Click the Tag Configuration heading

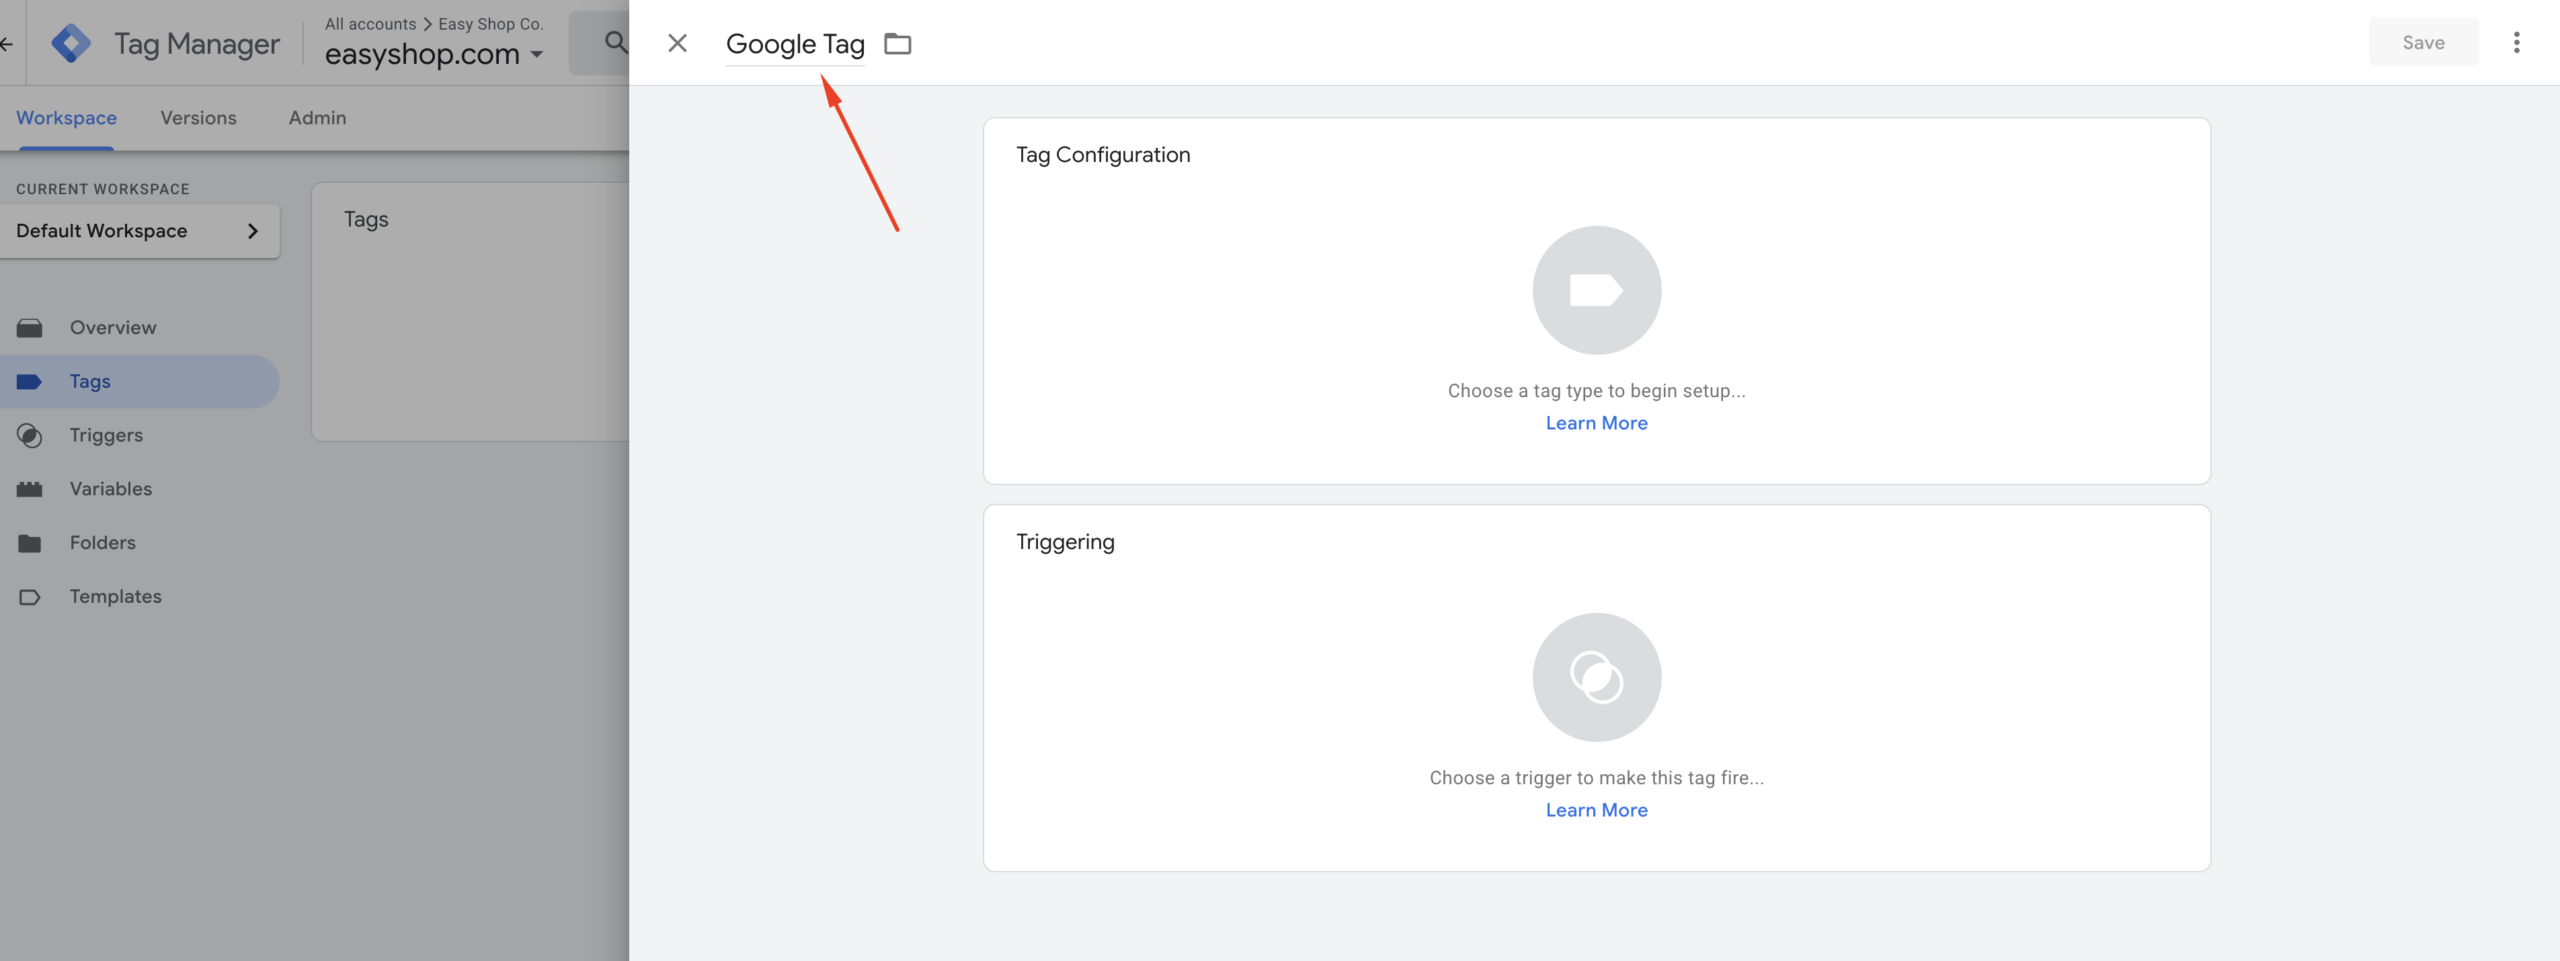[1103, 155]
